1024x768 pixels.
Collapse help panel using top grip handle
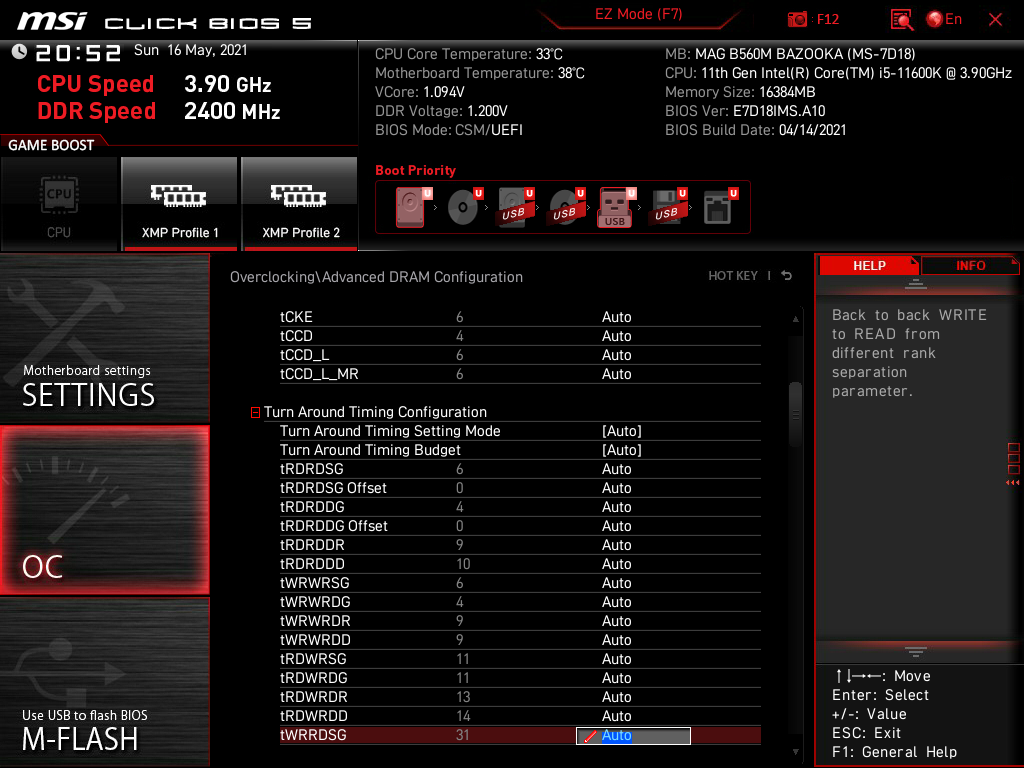click(916, 283)
